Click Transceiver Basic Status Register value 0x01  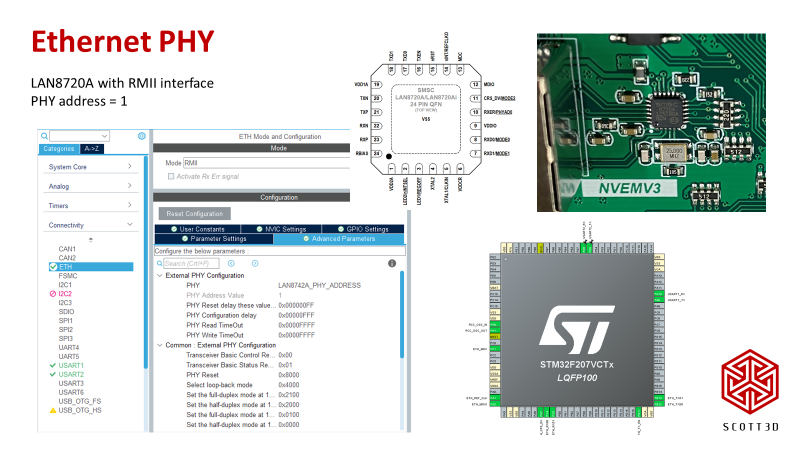pos(285,365)
